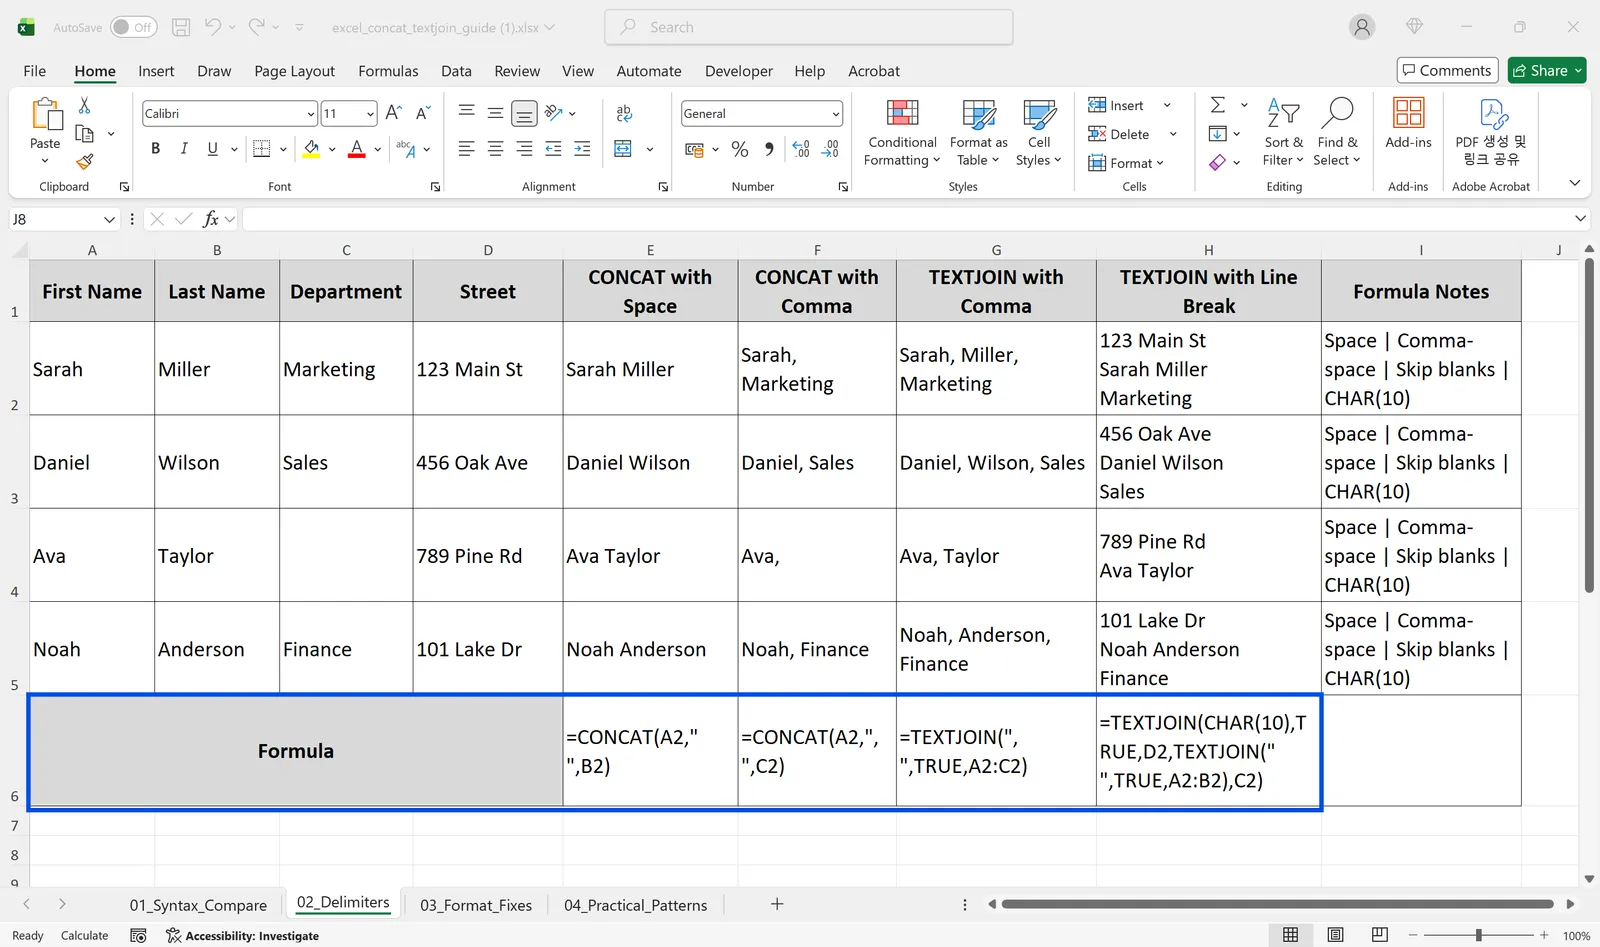Add a new sheet with plus button
The image size is (1600, 947).
pos(777,904)
